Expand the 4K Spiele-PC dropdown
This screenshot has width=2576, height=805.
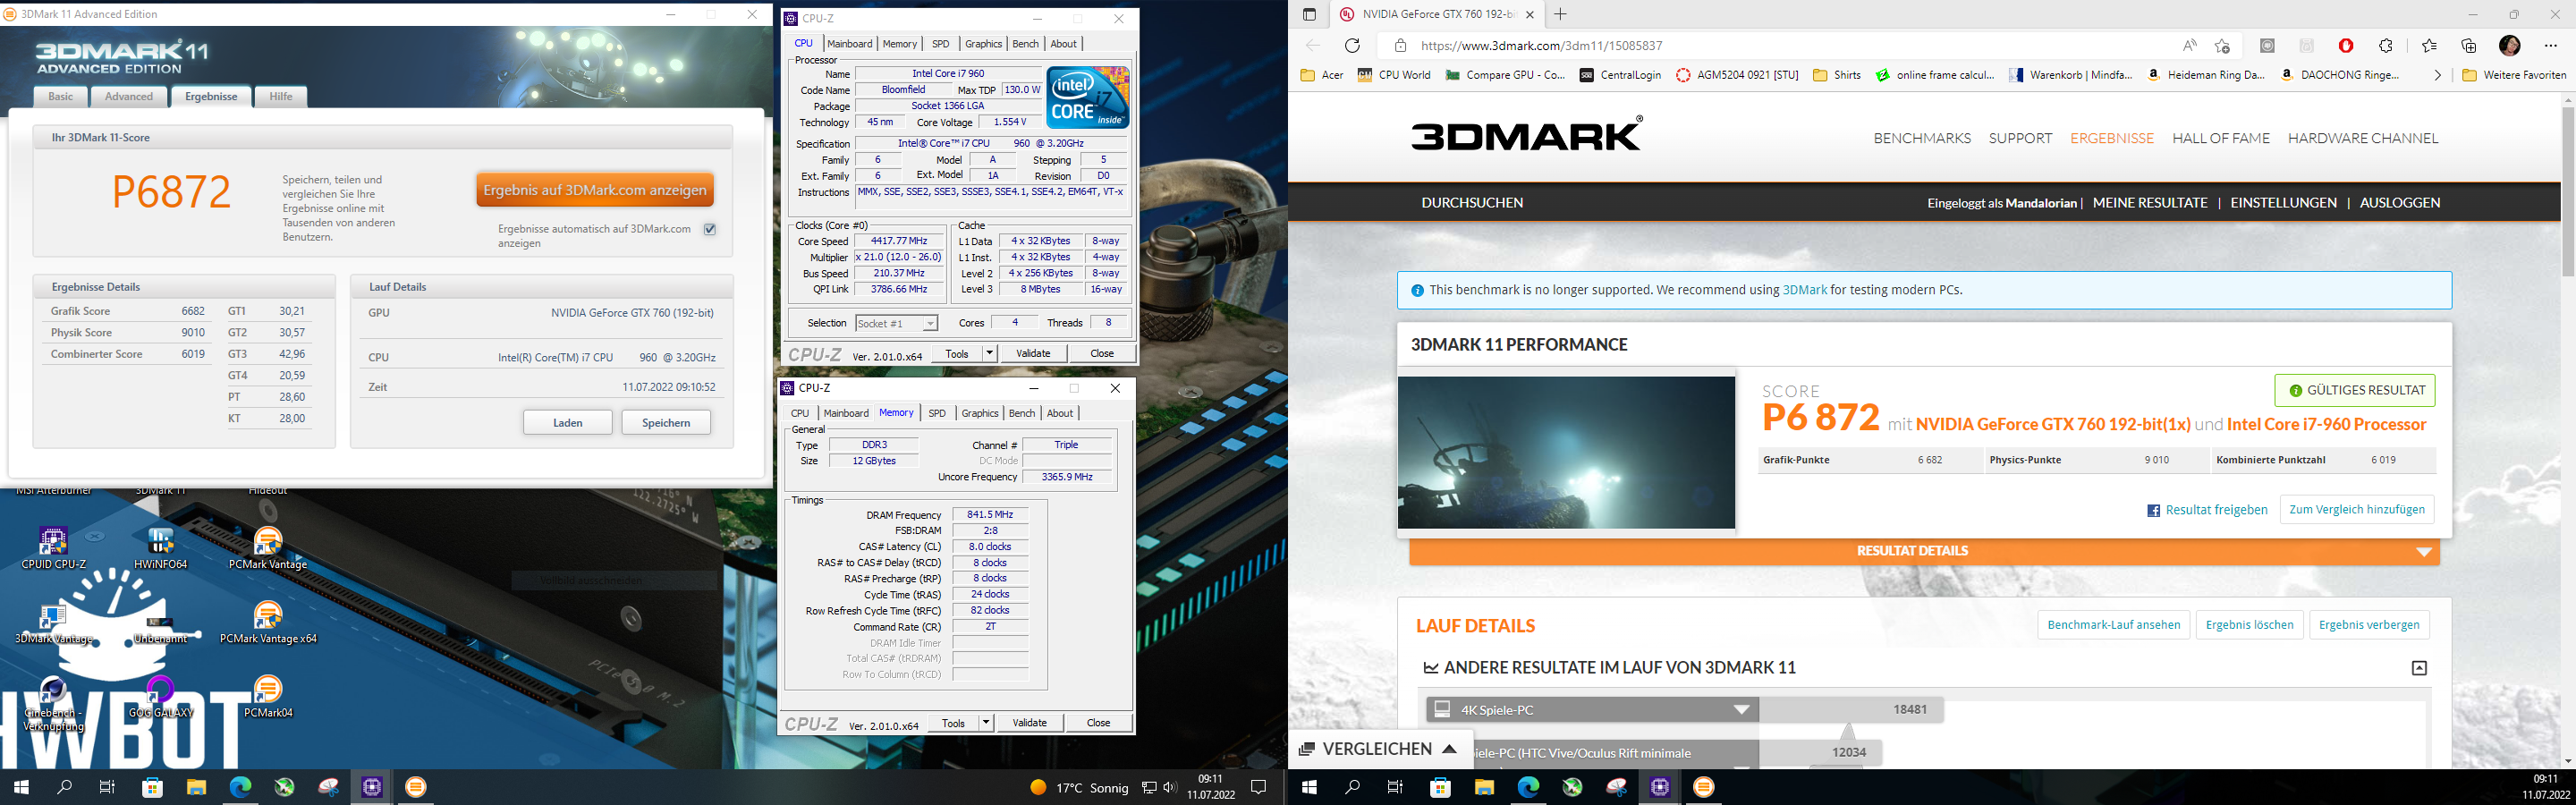1741,709
